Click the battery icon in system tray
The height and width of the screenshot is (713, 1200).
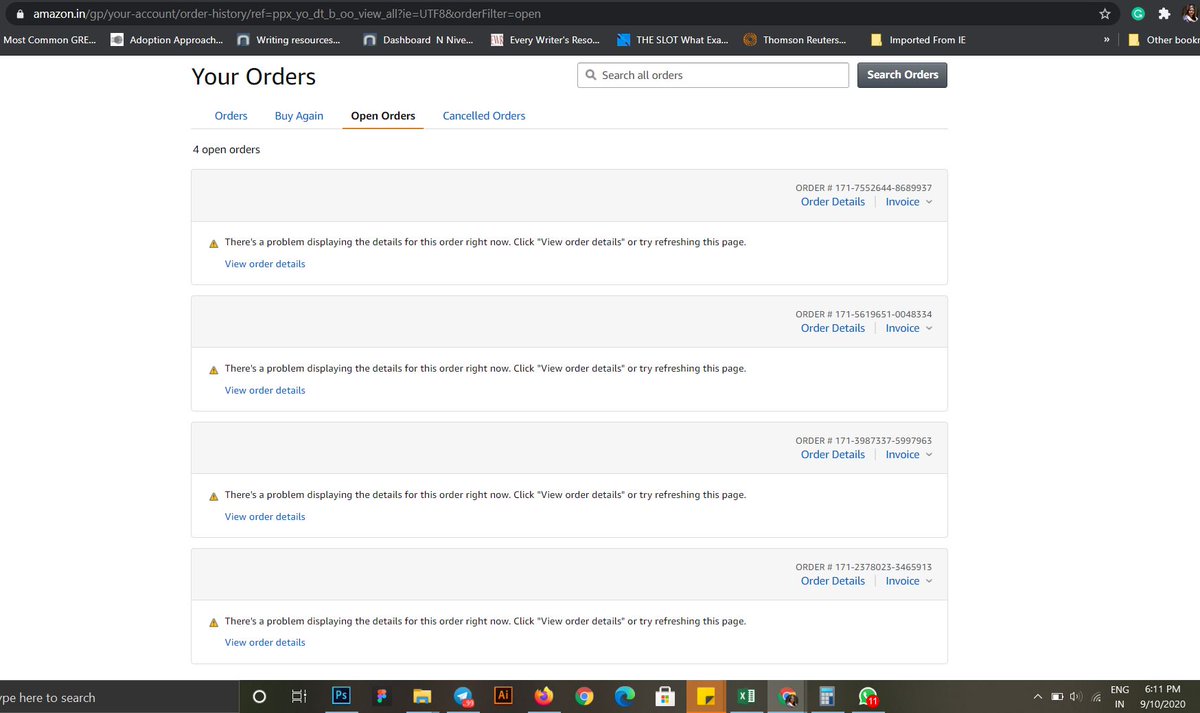[x=1057, y=697]
